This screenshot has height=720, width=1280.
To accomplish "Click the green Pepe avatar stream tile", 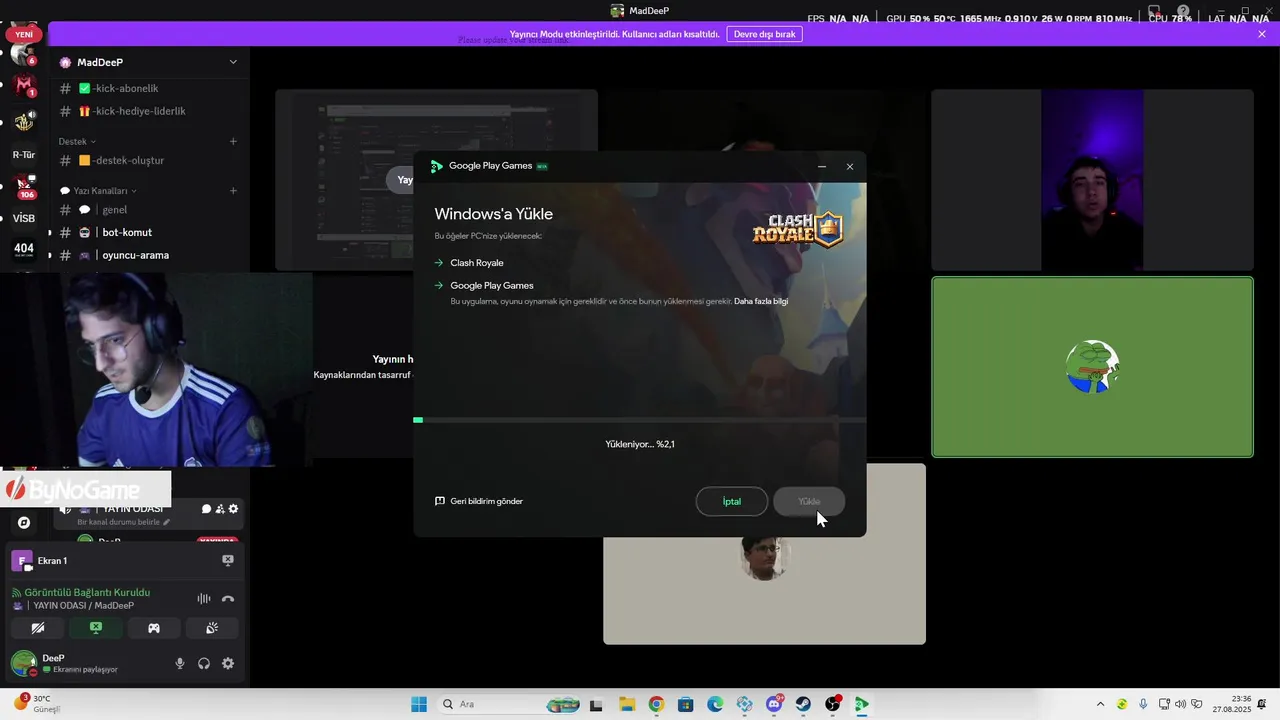I will [1092, 367].
